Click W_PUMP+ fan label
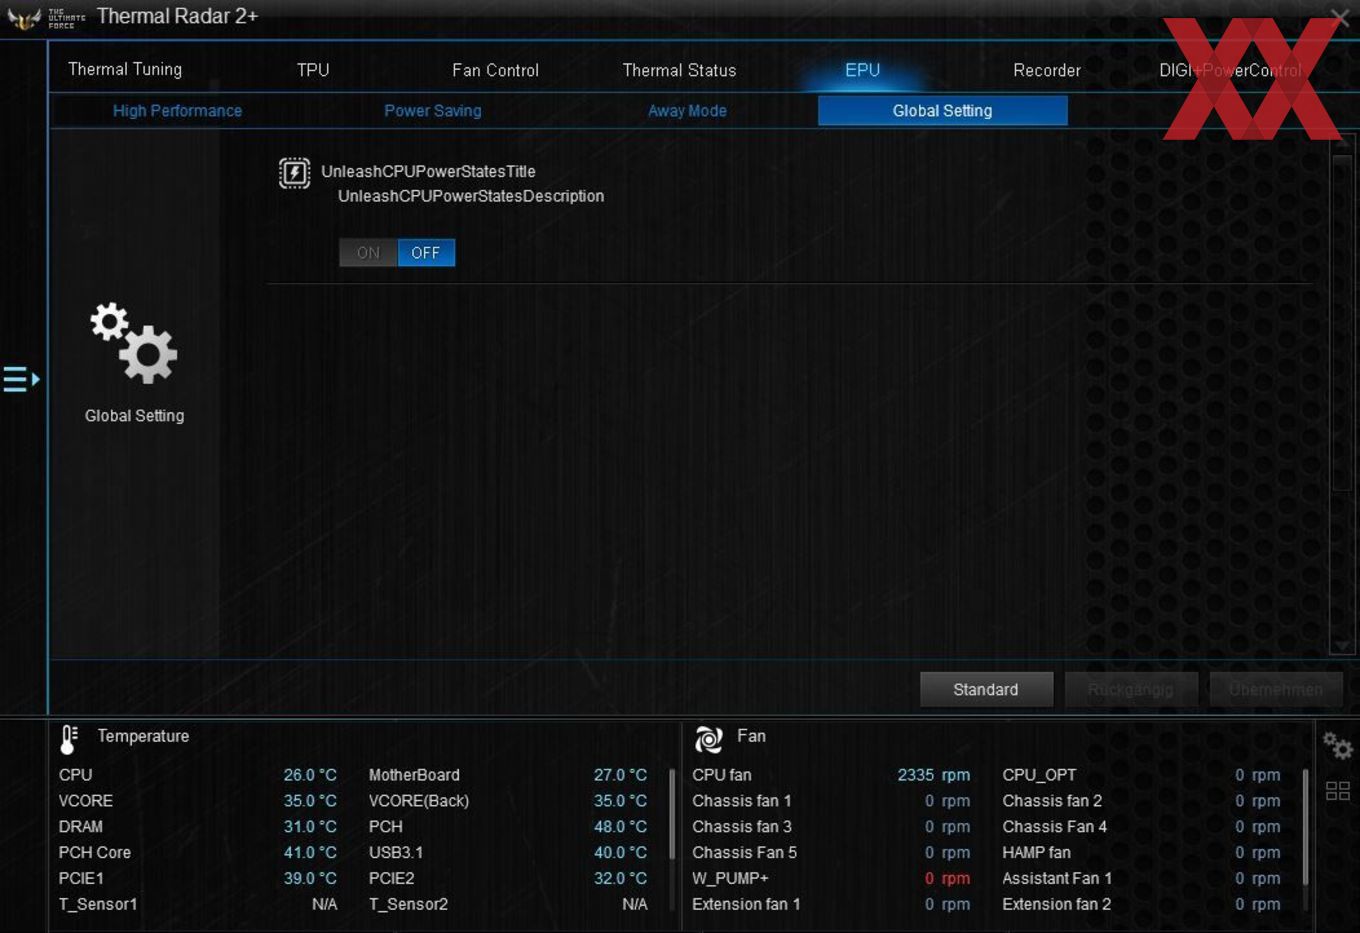This screenshot has width=1360, height=933. [730, 879]
